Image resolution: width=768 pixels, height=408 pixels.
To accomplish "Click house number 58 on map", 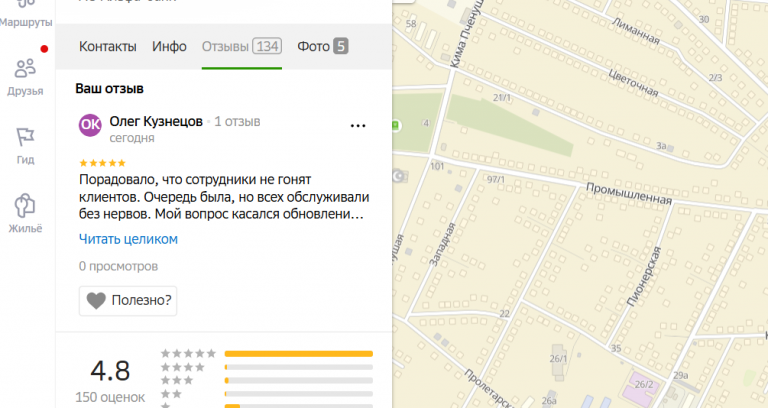I will tap(411, 24).
